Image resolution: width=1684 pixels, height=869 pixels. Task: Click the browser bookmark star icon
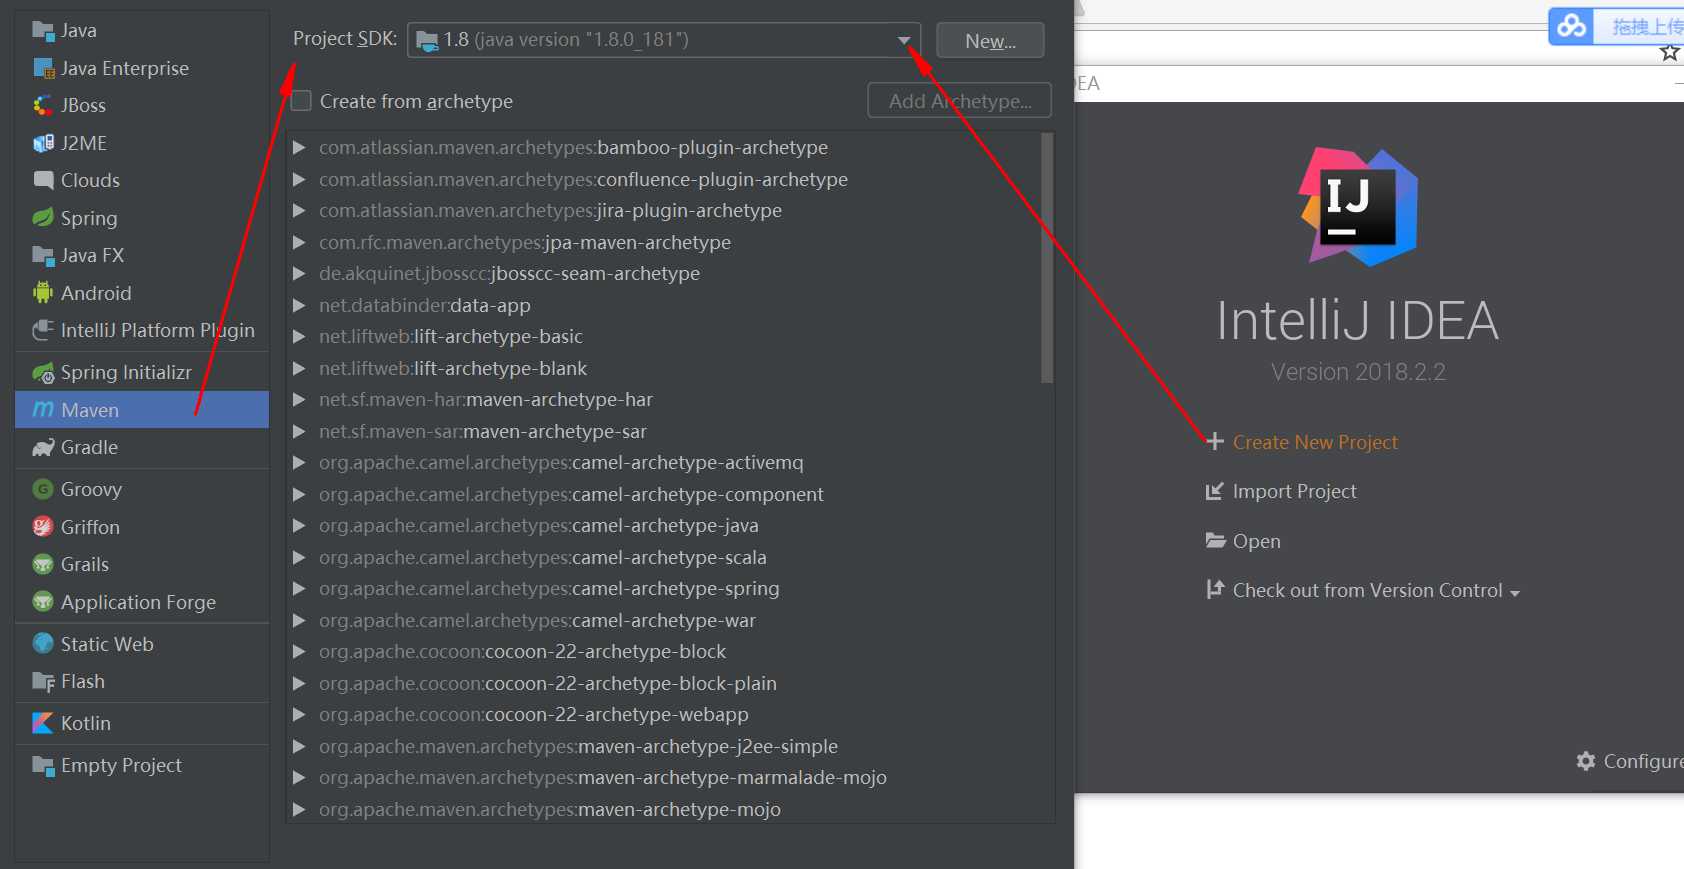click(1669, 53)
